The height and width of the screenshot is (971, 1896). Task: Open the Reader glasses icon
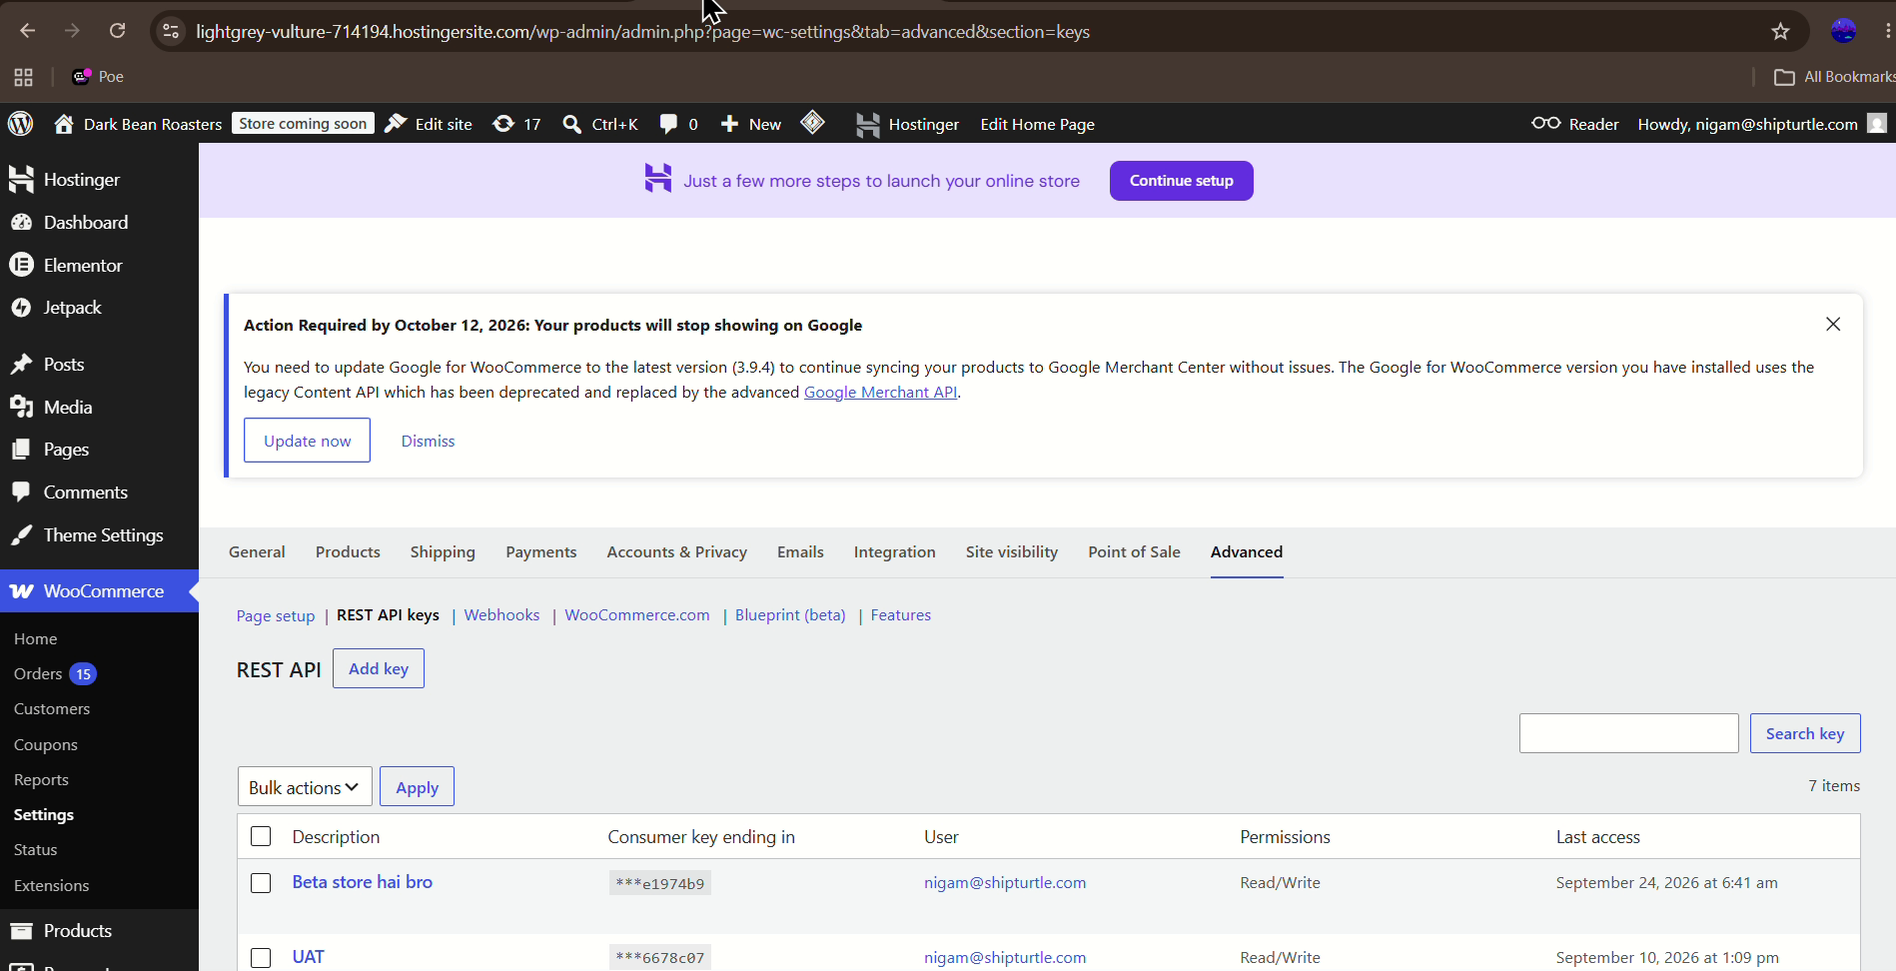pos(1575,124)
